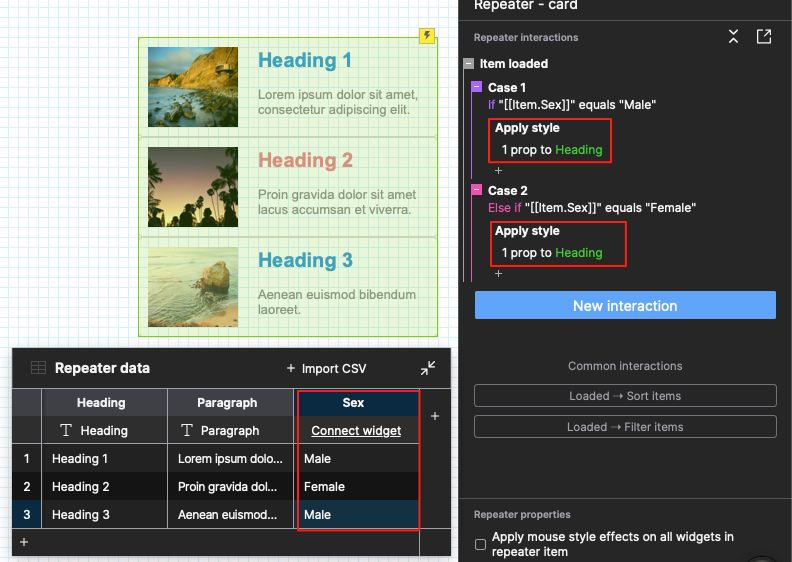Click the New interaction button
792x562 pixels.
tap(625, 306)
